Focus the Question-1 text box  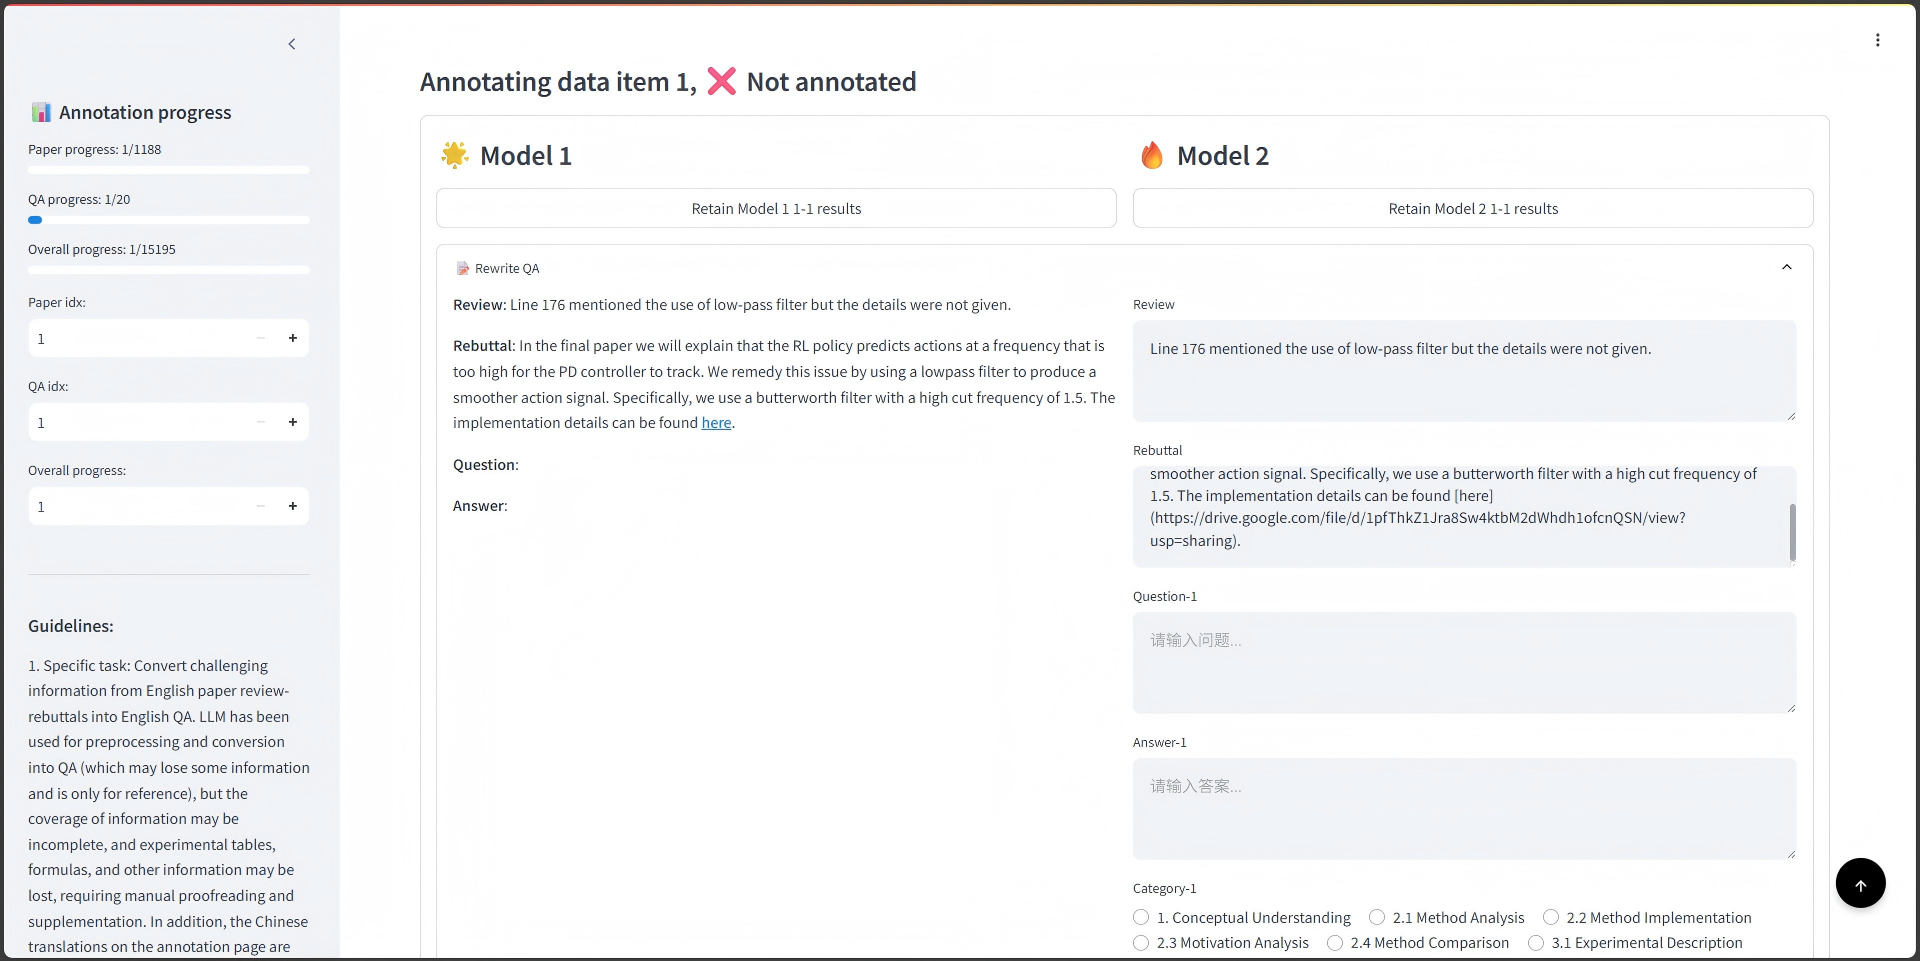1464,662
